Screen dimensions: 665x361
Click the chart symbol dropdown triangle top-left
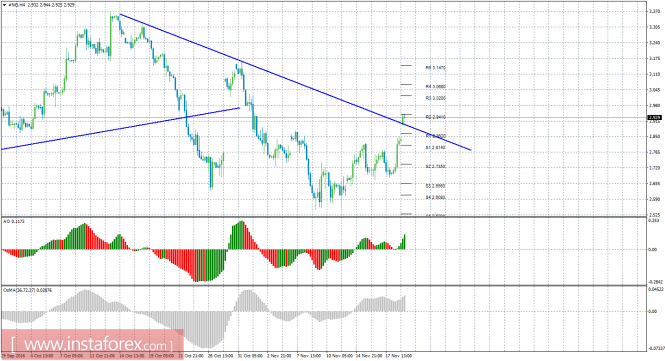[4, 5]
